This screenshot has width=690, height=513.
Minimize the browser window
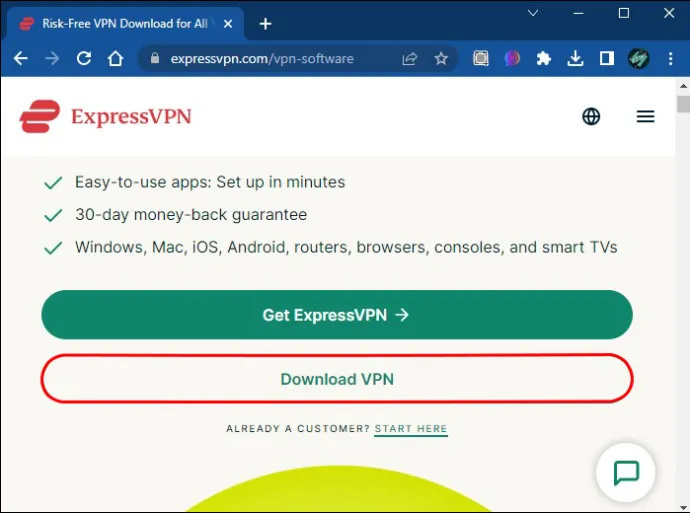click(x=578, y=13)
